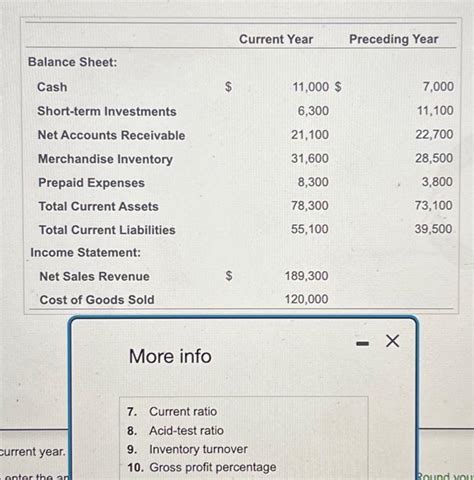Select the Acid-test ratio list item
This screenshot has width=474, height=480.
click(x=175, y=430)
